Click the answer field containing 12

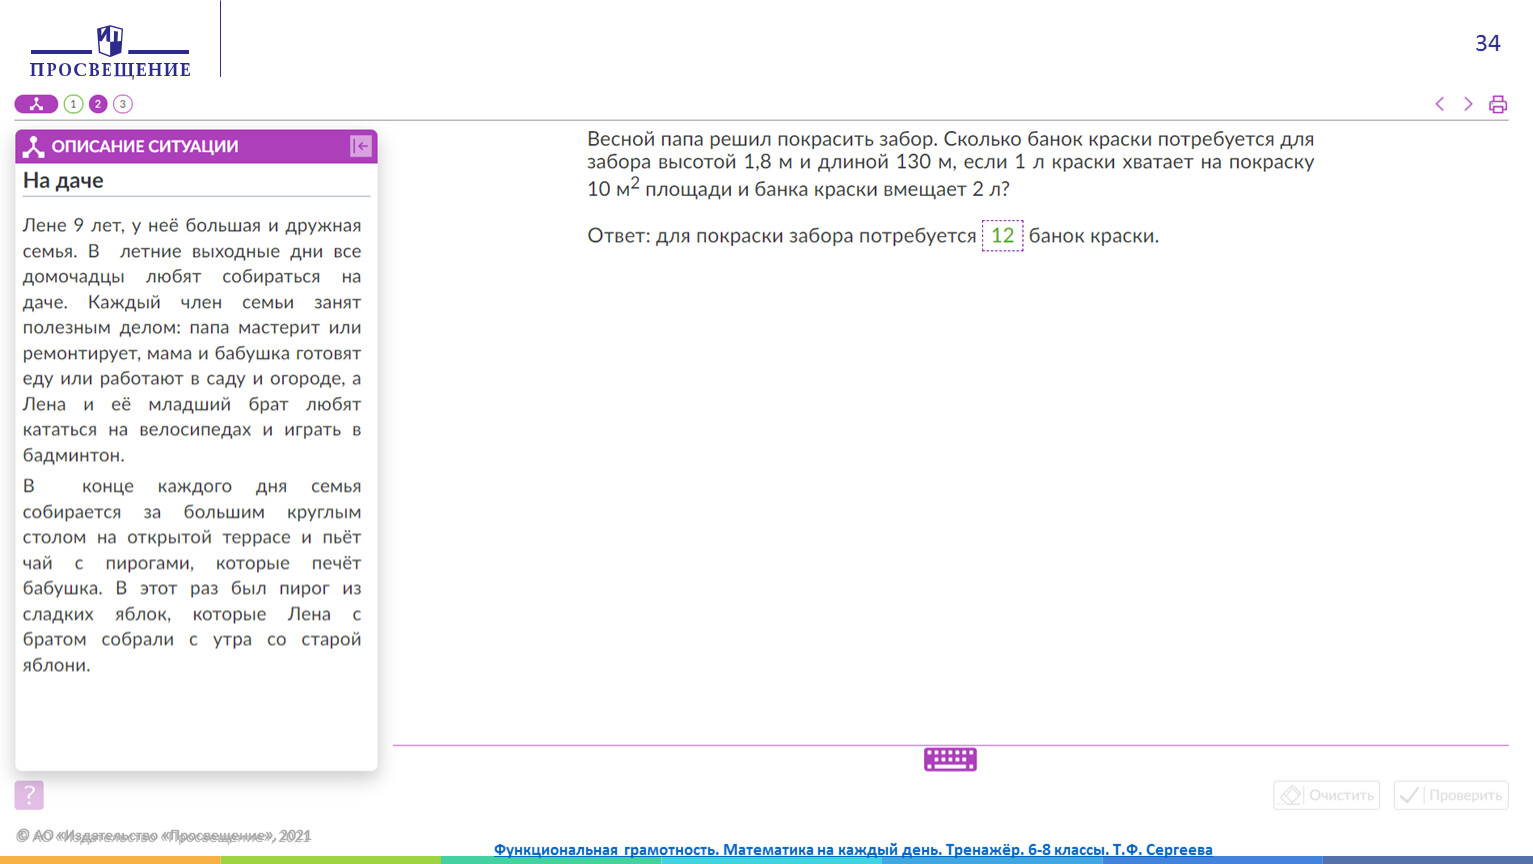click(1002, 236)
